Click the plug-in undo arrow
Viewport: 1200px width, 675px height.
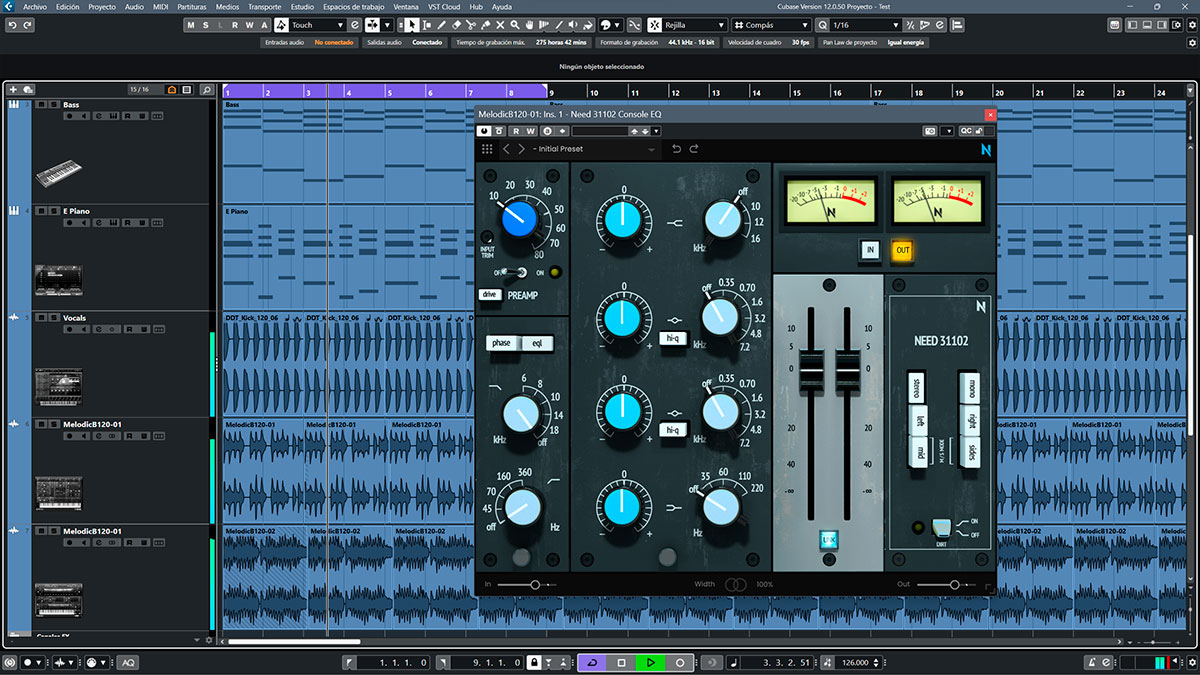coord(676,149)
